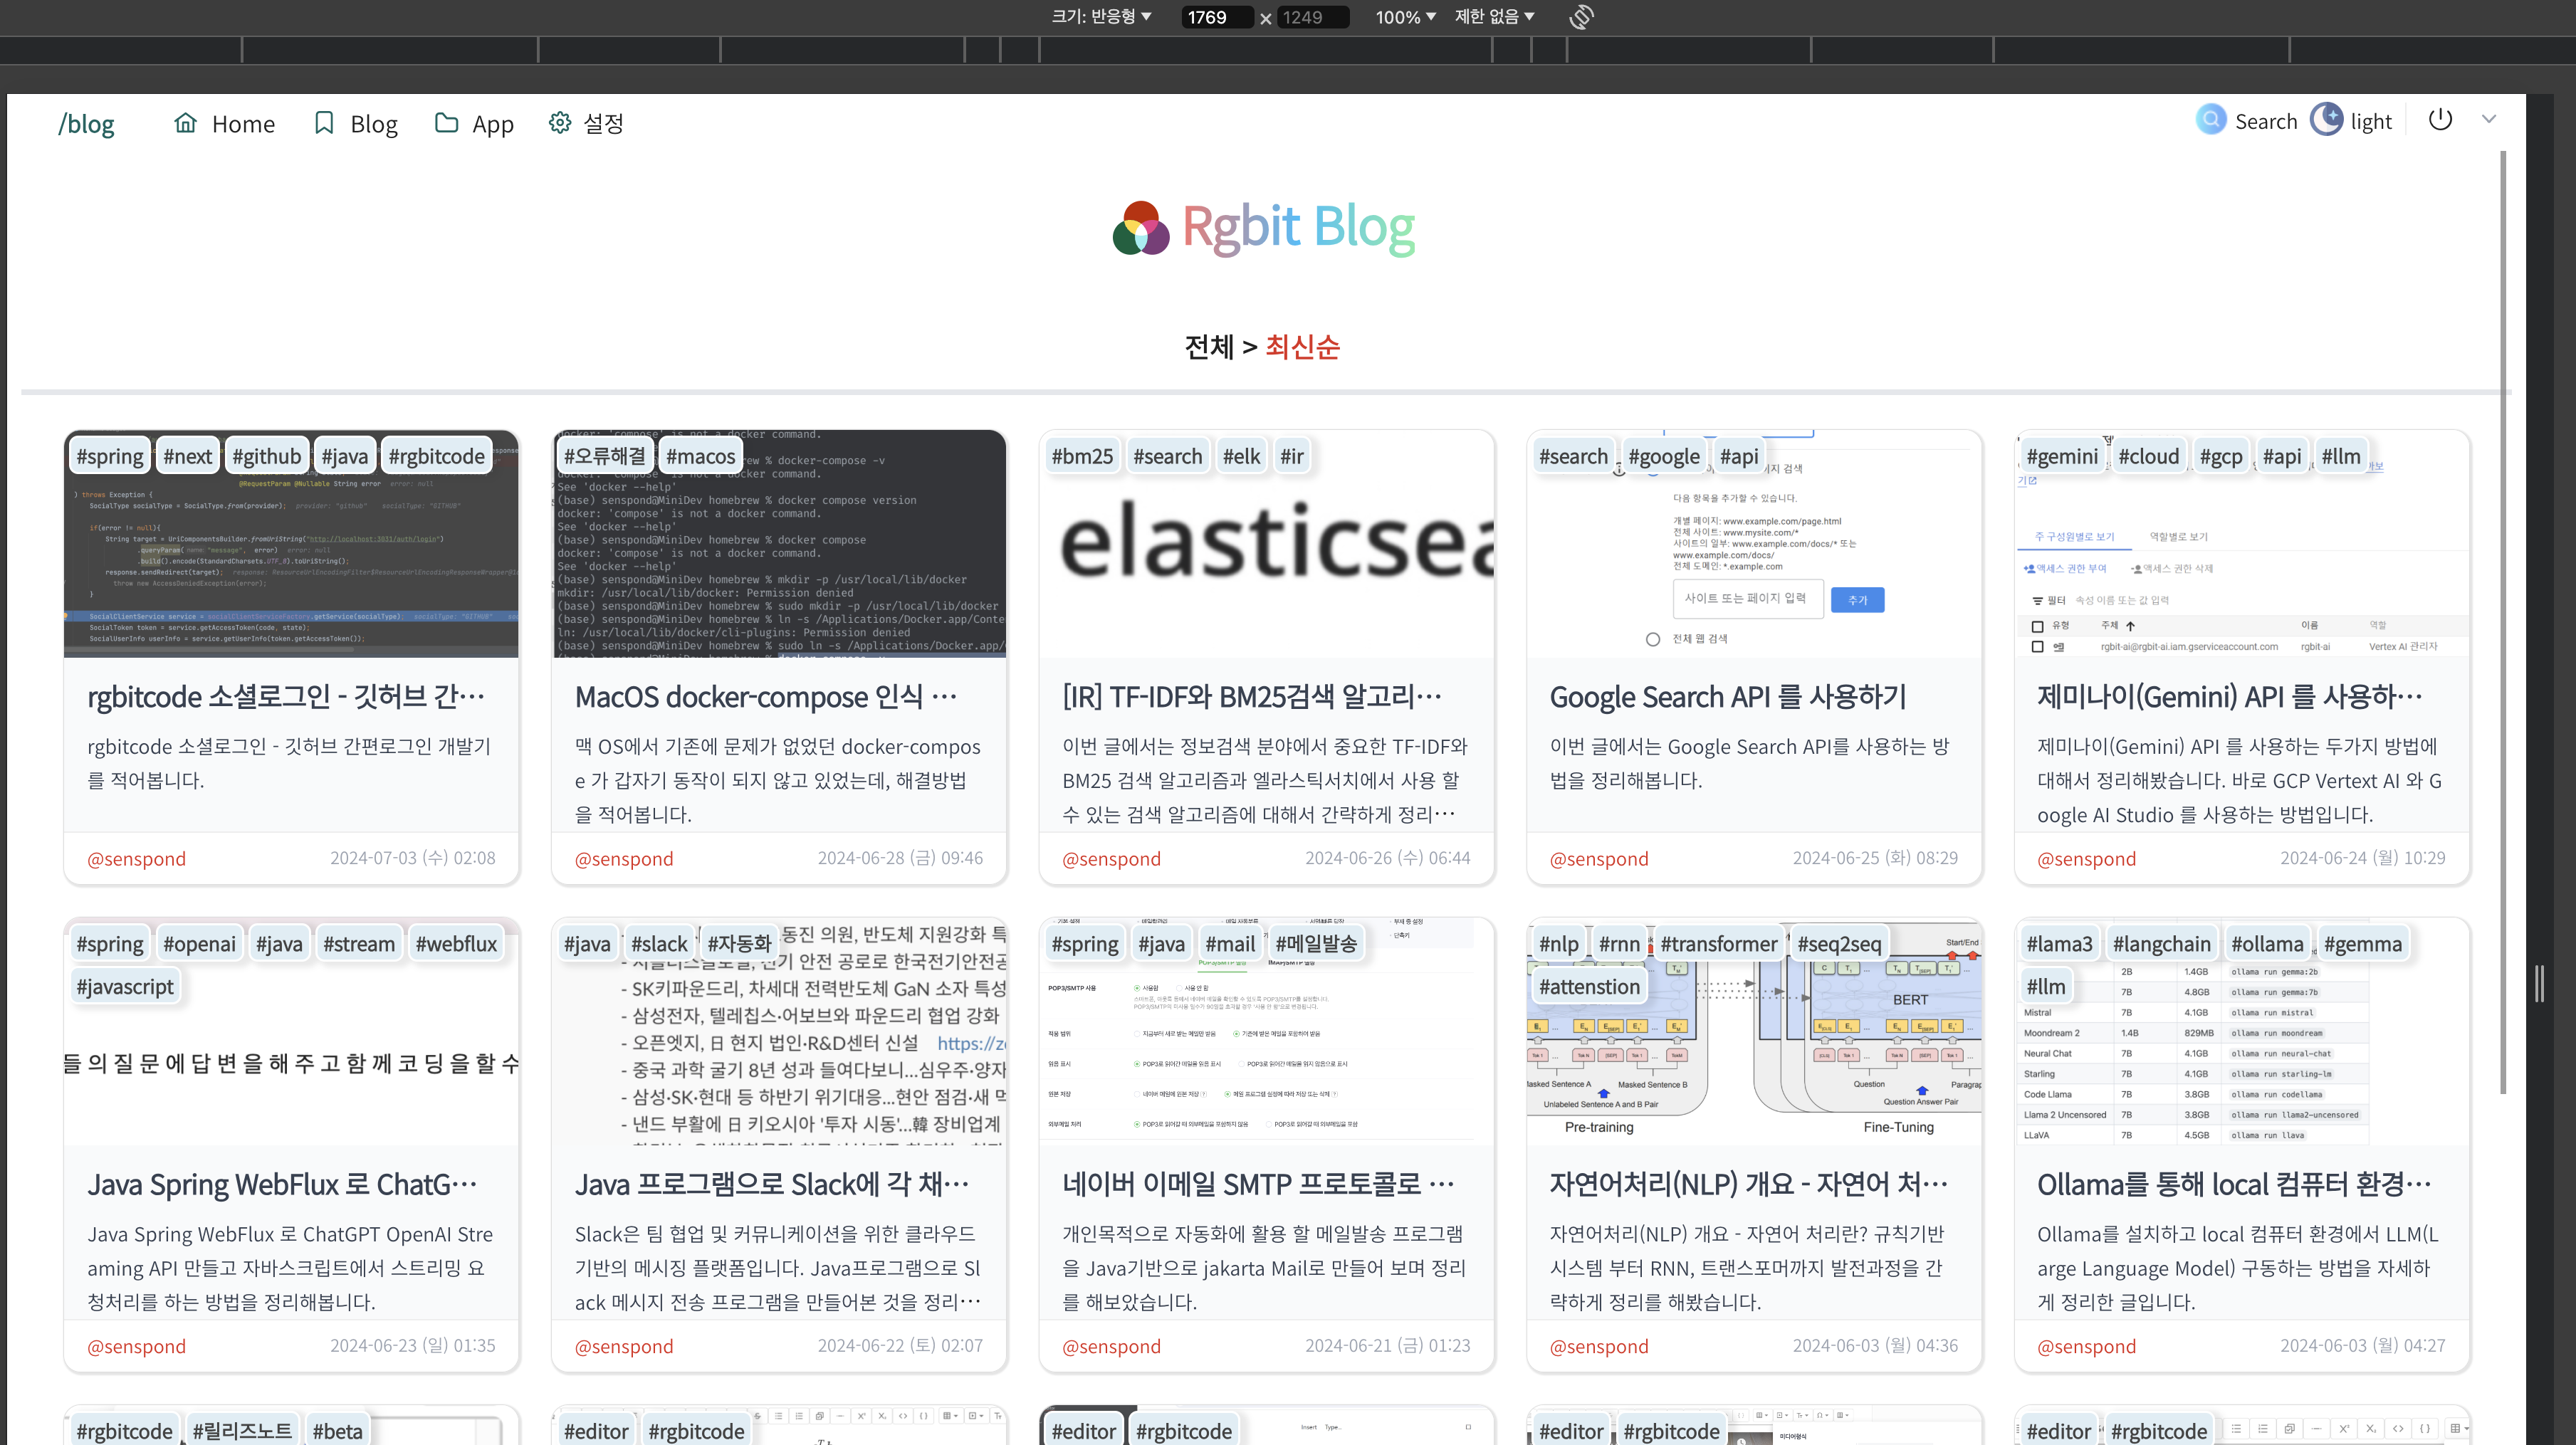Select the 최신순 sort option

point(1302,346)
